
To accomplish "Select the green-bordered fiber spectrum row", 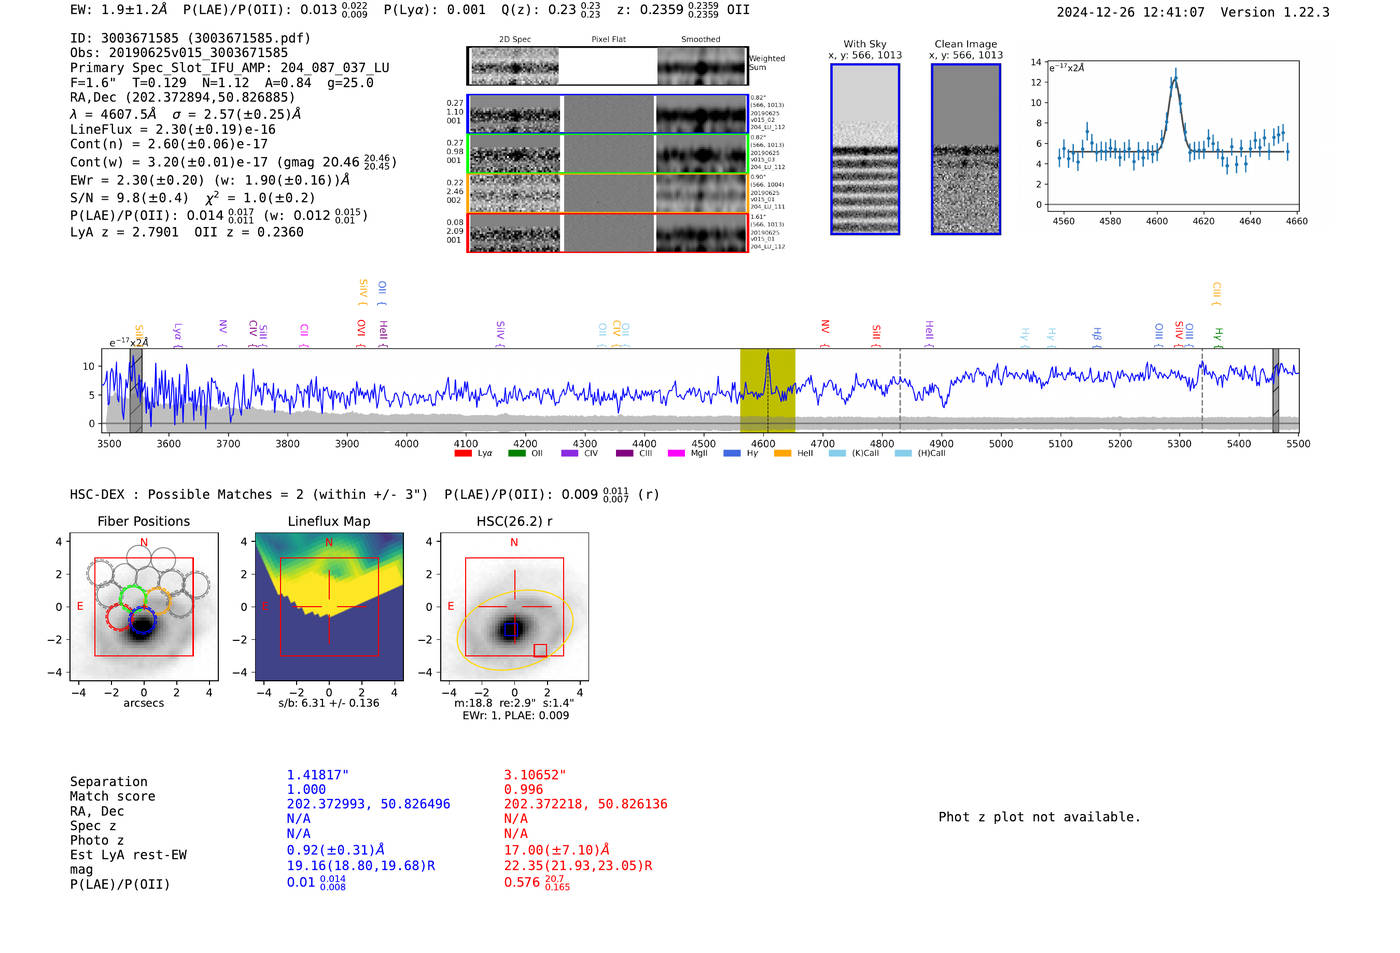I will (x=607, y=154).
